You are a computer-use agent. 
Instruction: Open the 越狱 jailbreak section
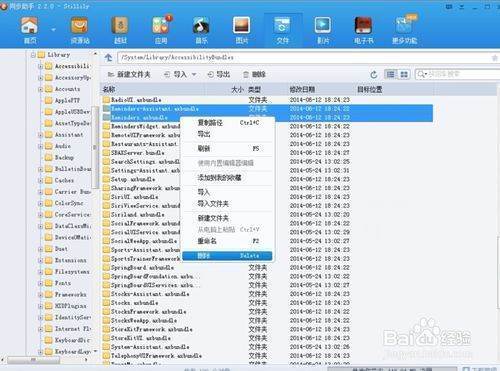120,31
